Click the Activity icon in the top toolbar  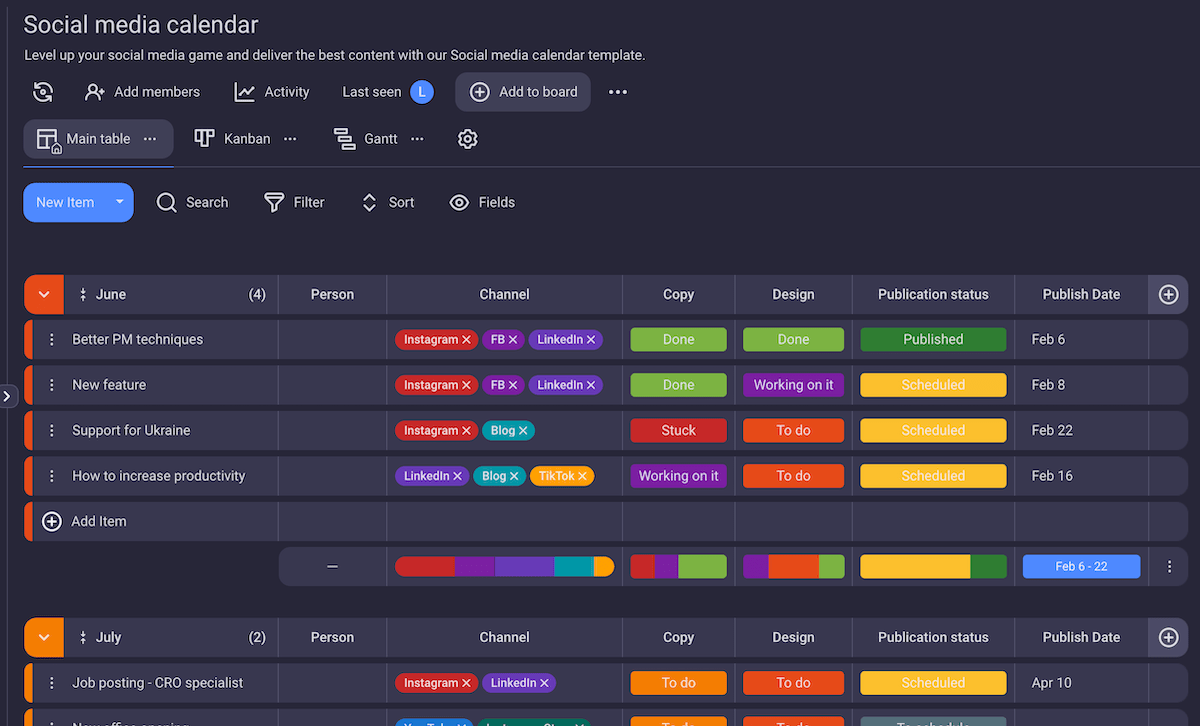point(244,91)
